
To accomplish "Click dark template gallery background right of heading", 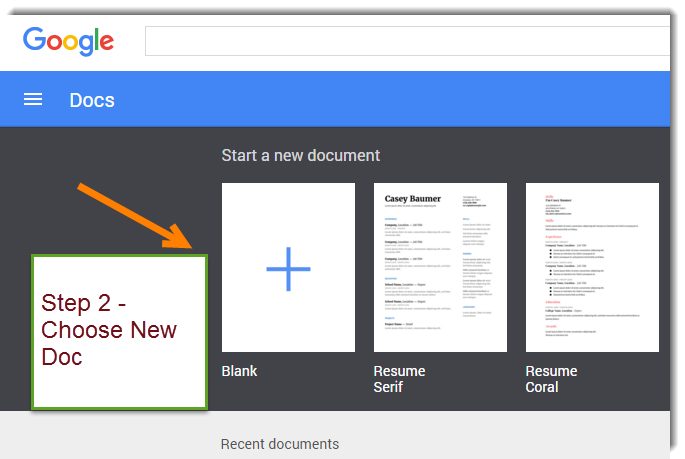I will click(x=520, y=155).
